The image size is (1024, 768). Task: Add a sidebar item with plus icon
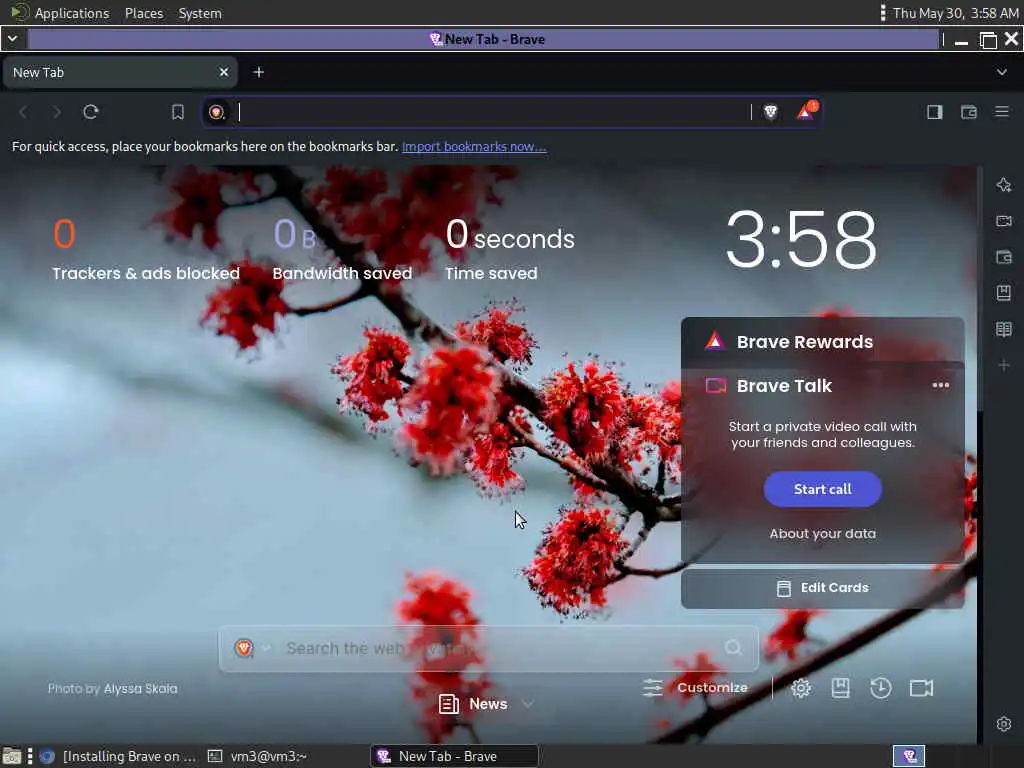pyautogui.click(x=1004, y=365)
